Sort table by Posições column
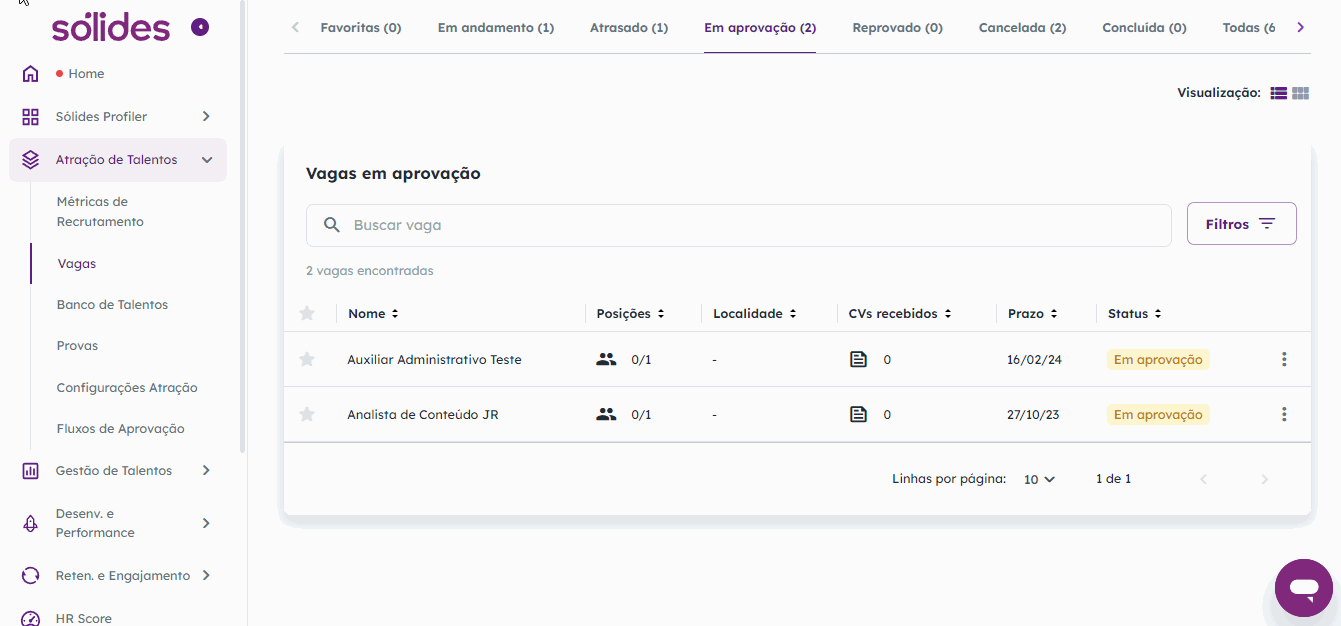Viewport: 1341px width, 626px height. (630, 314)
